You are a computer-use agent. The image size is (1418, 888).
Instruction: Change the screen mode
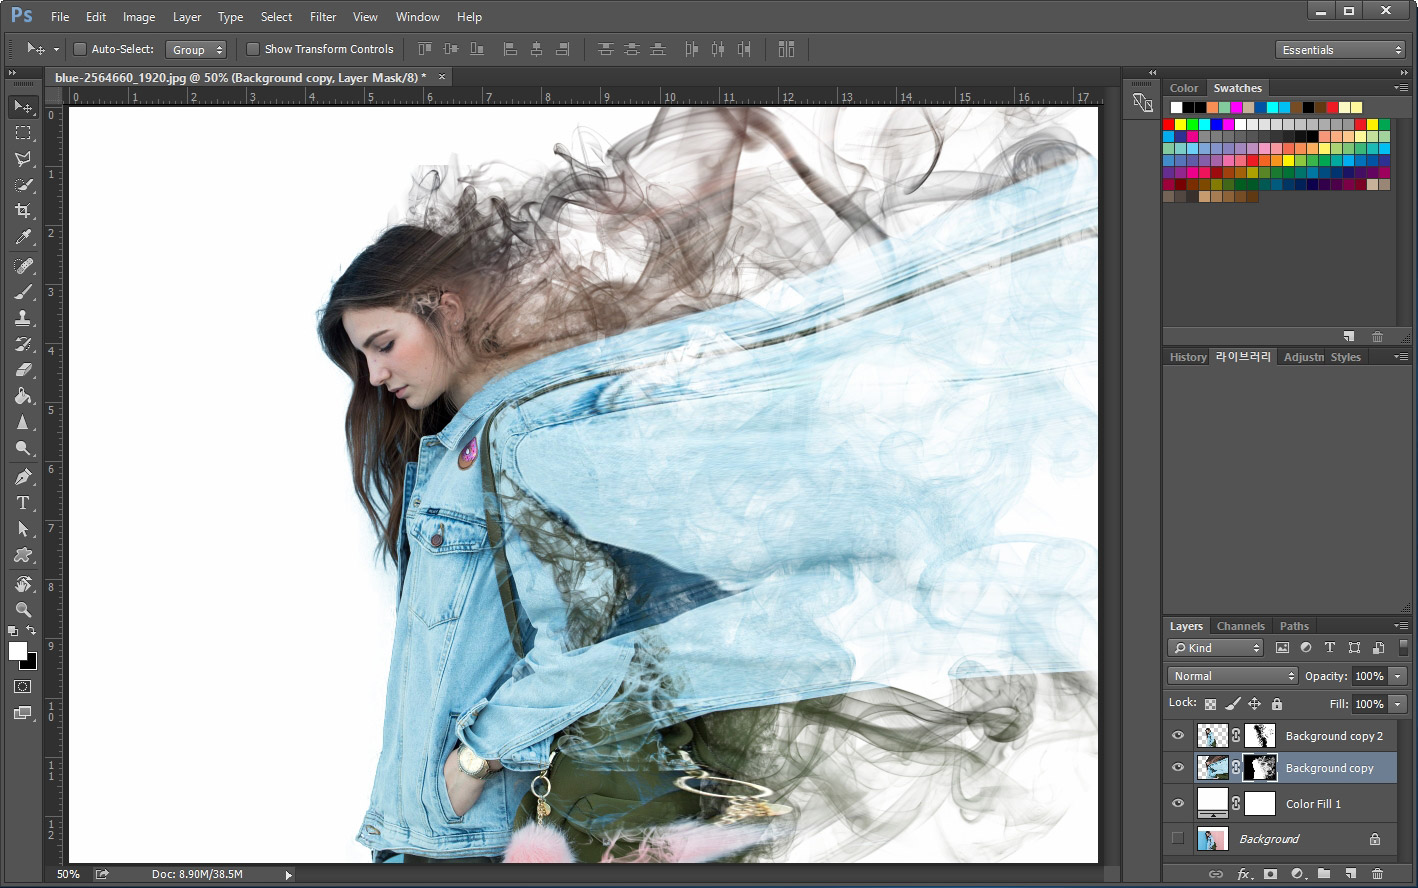[x=23, y=713]
